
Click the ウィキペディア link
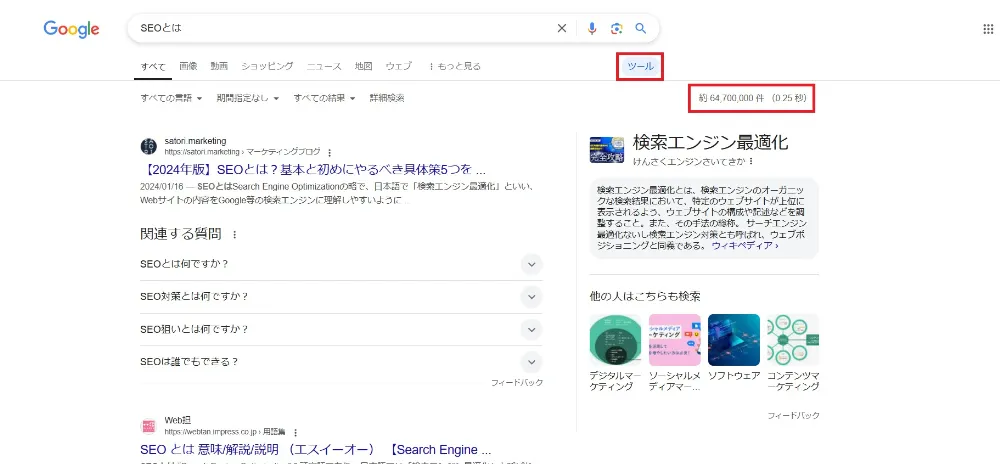[x=745, y=245]
